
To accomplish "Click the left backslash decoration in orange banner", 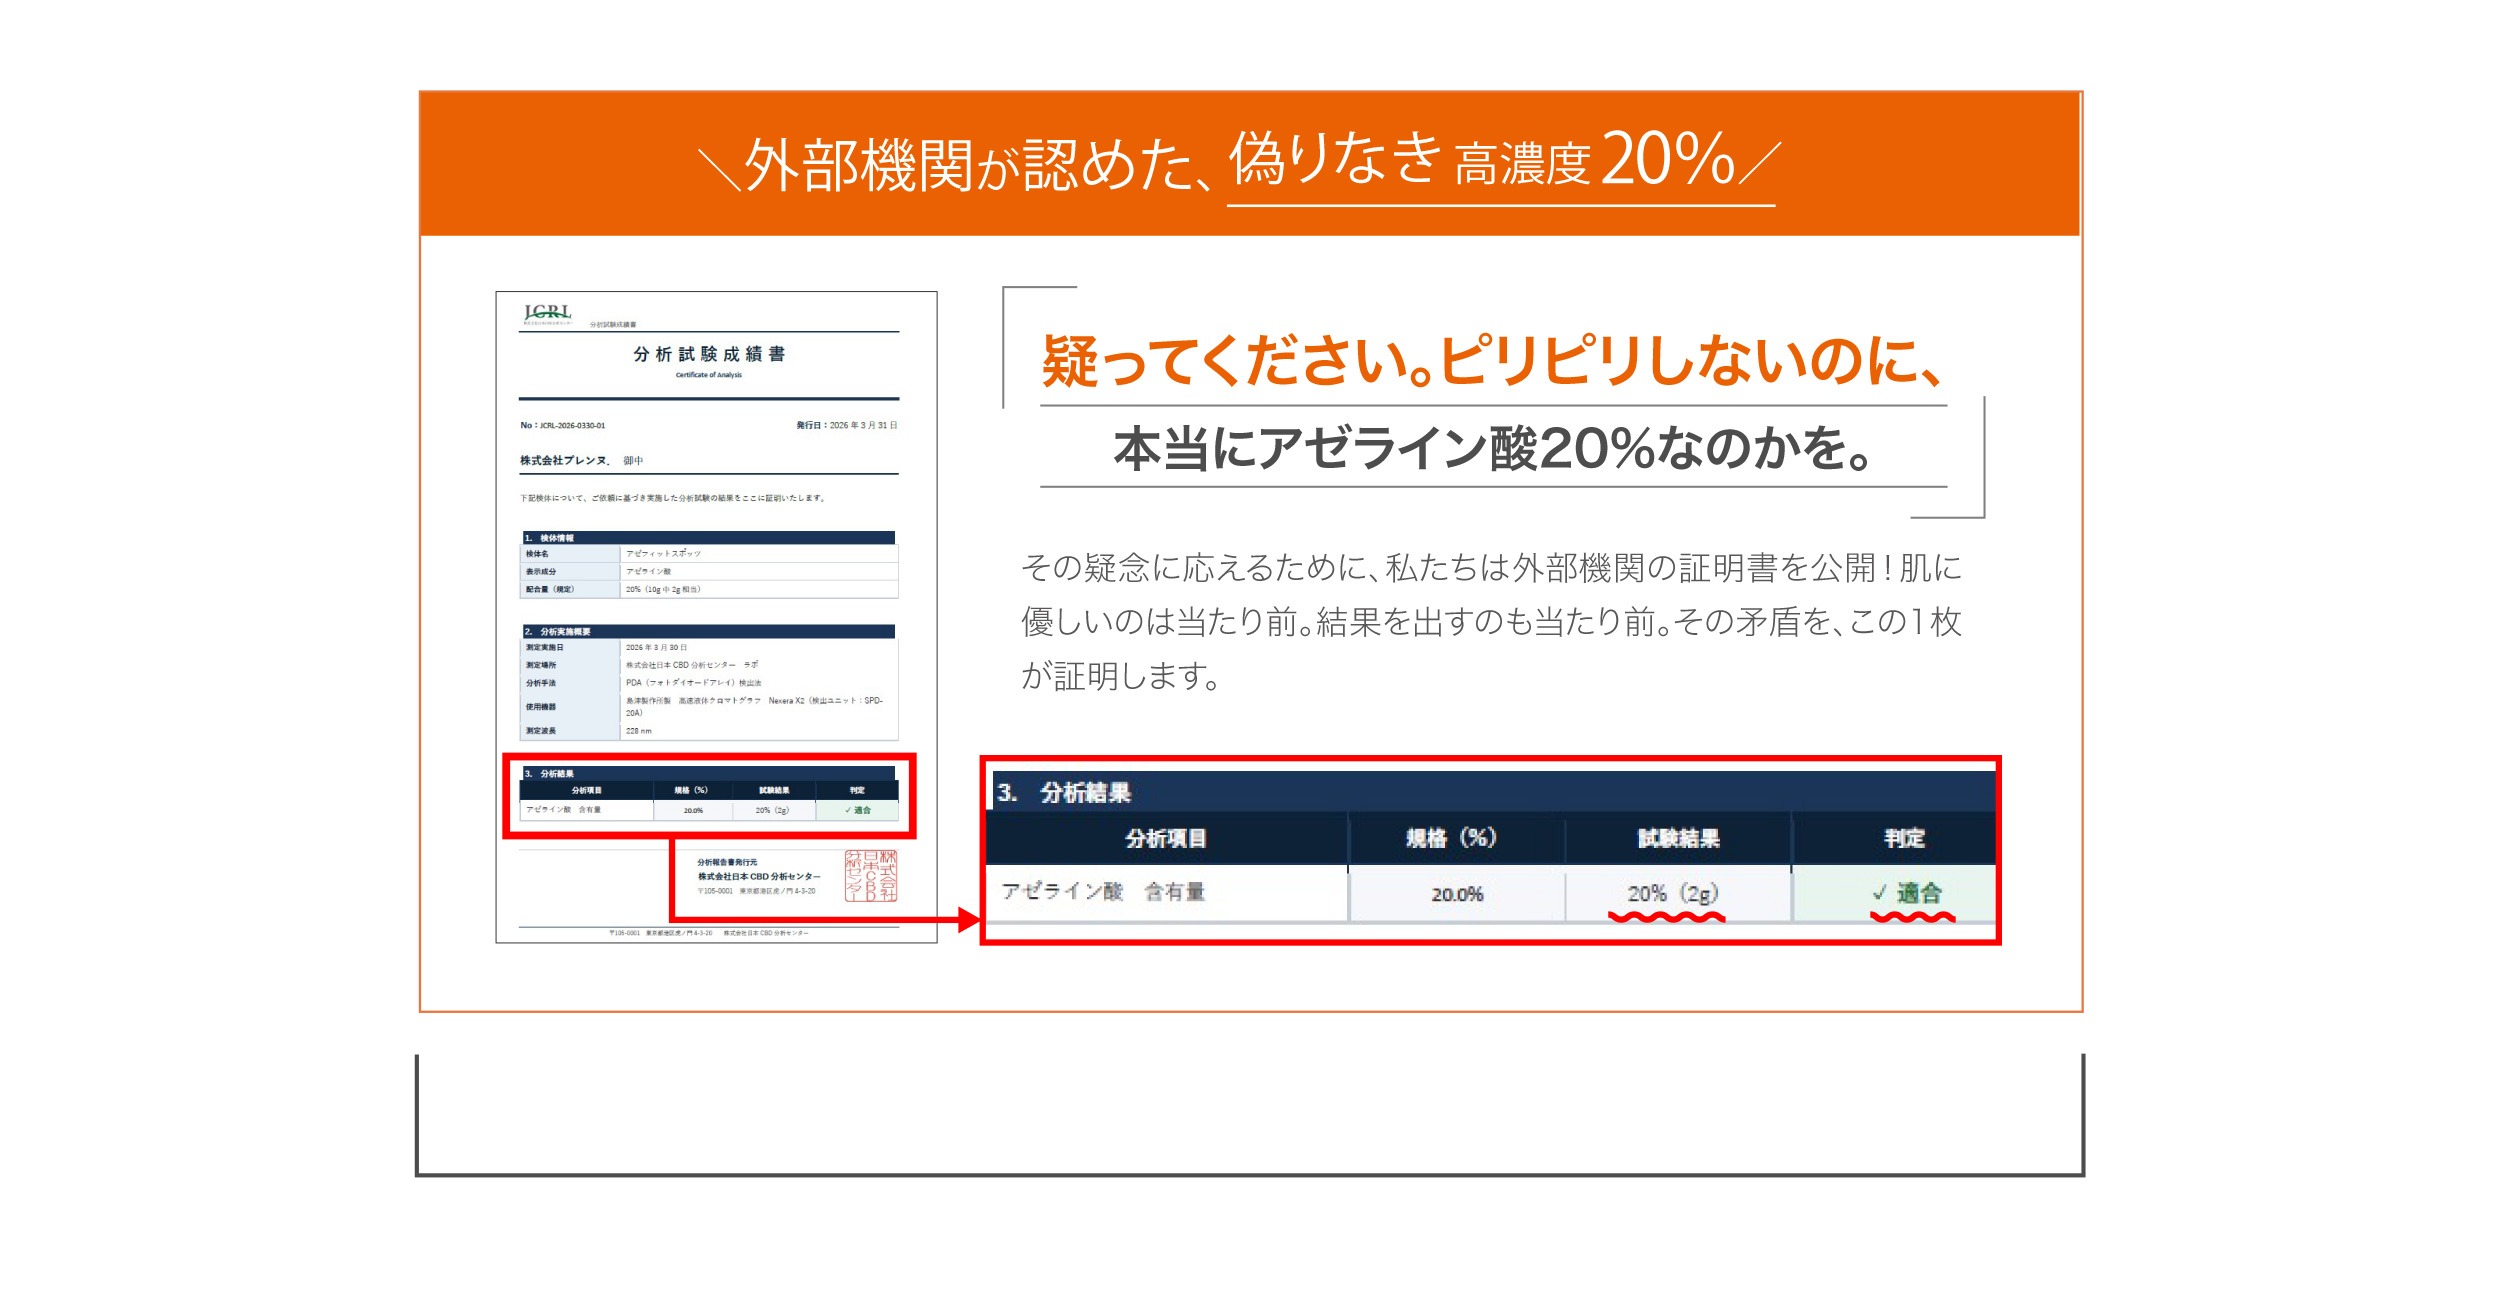I will (x=718, y=168).
